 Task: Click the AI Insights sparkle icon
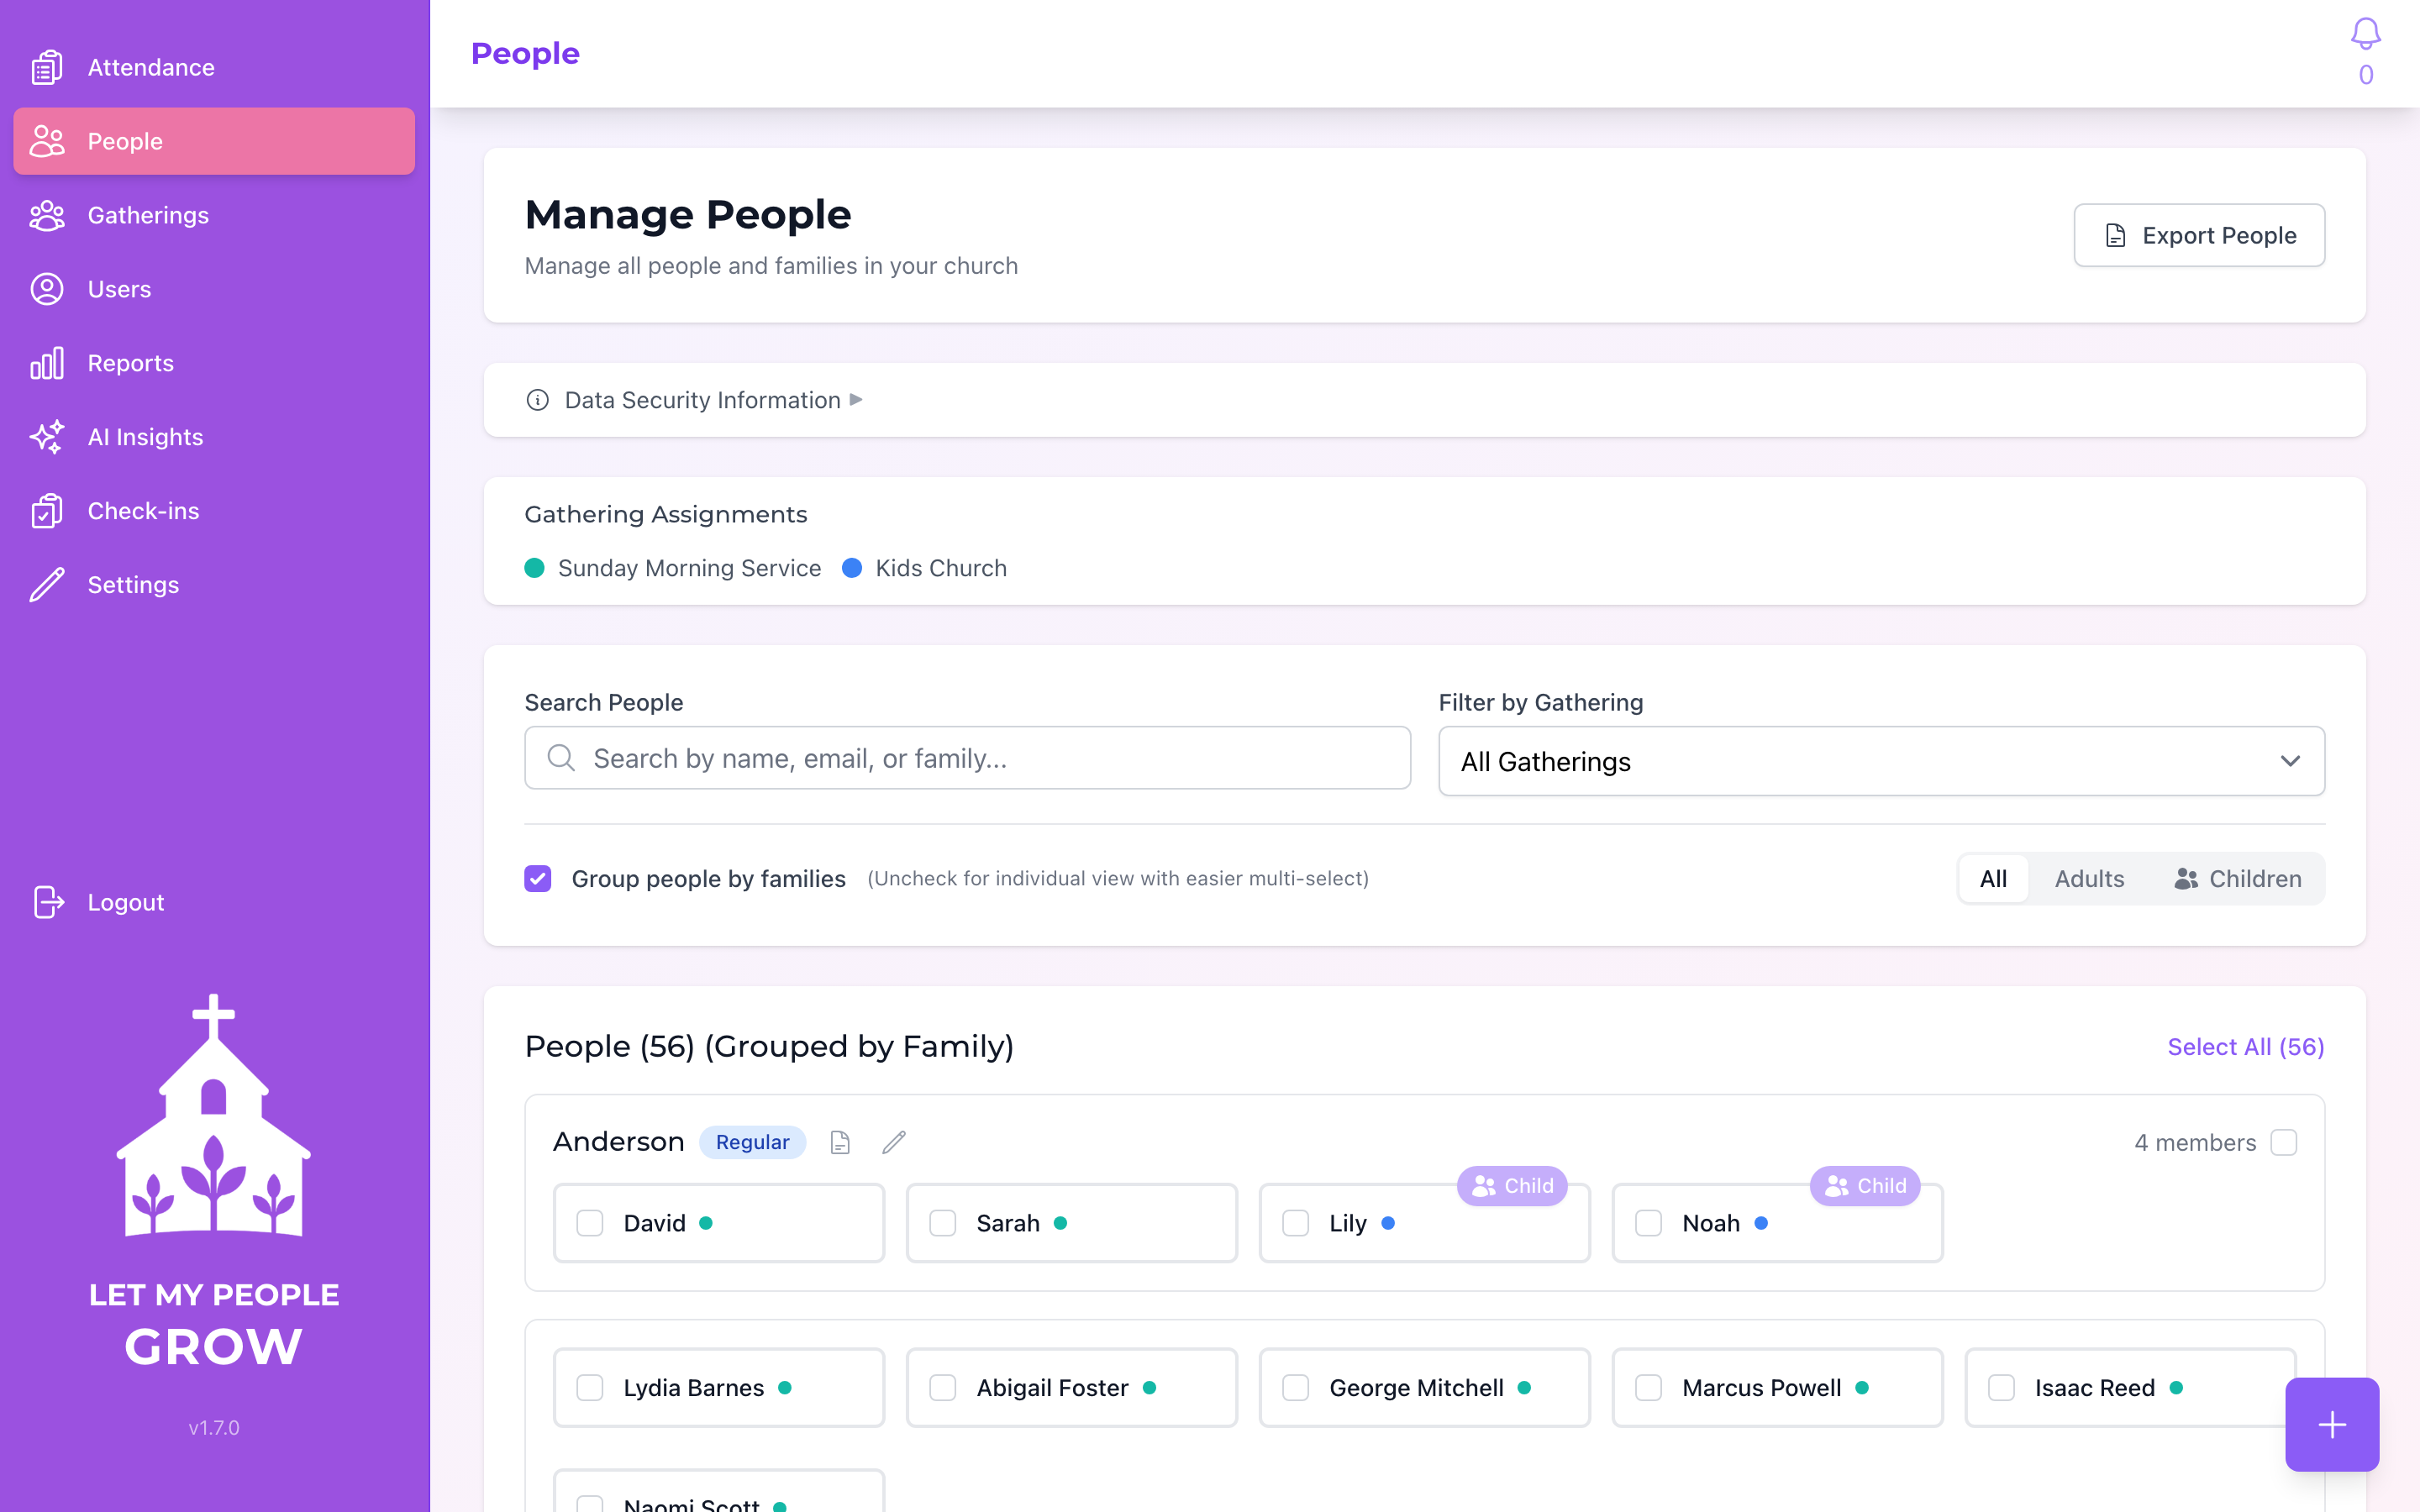(47, 437)
